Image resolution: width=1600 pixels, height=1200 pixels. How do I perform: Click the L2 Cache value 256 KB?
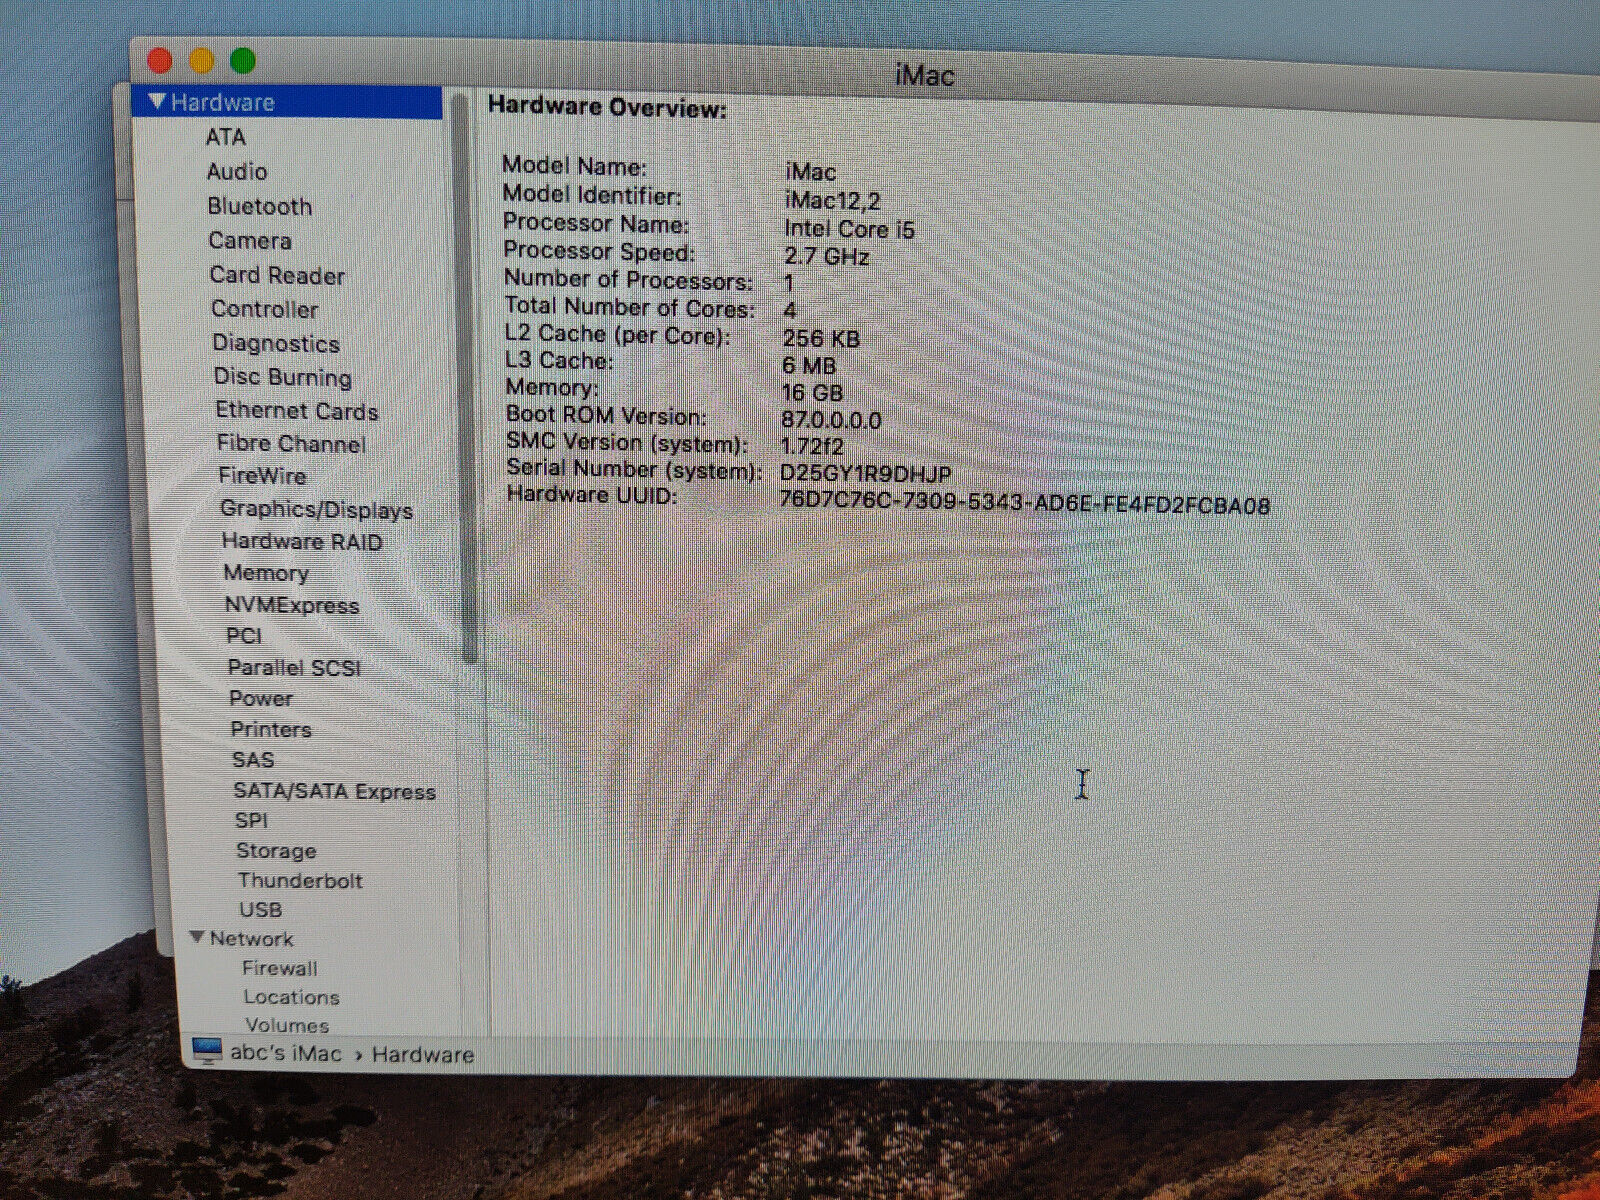coord(821,339)
